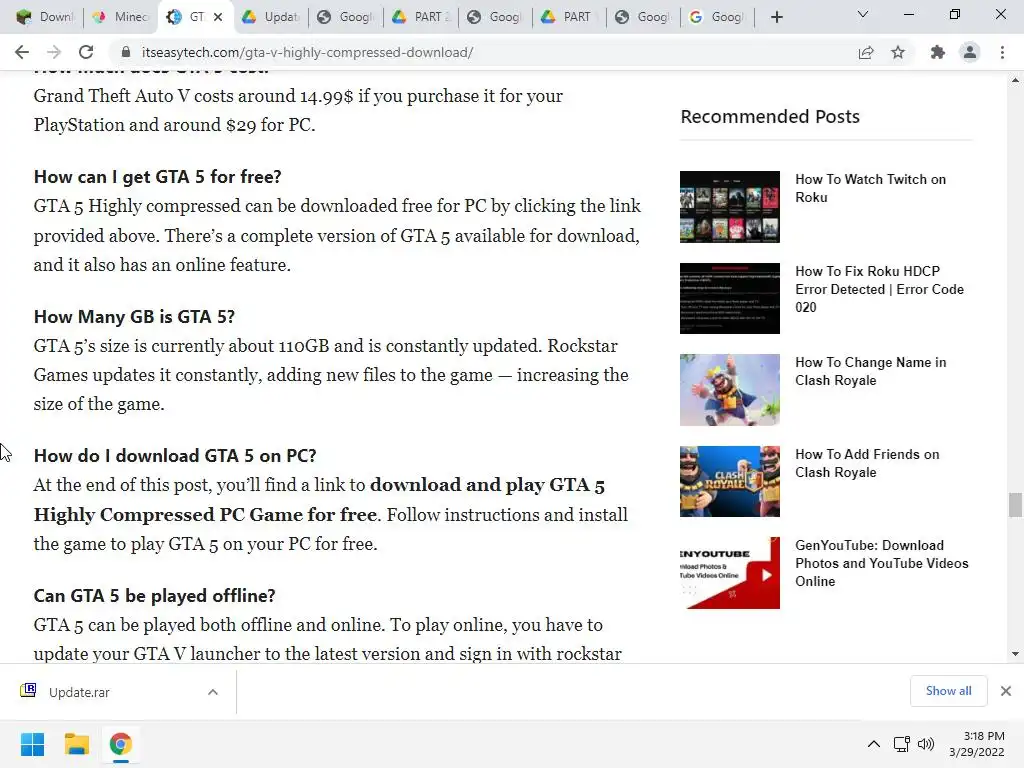Switch to the first PART Drive tab
Screen dimensions: 1024x768
point(421,17)
